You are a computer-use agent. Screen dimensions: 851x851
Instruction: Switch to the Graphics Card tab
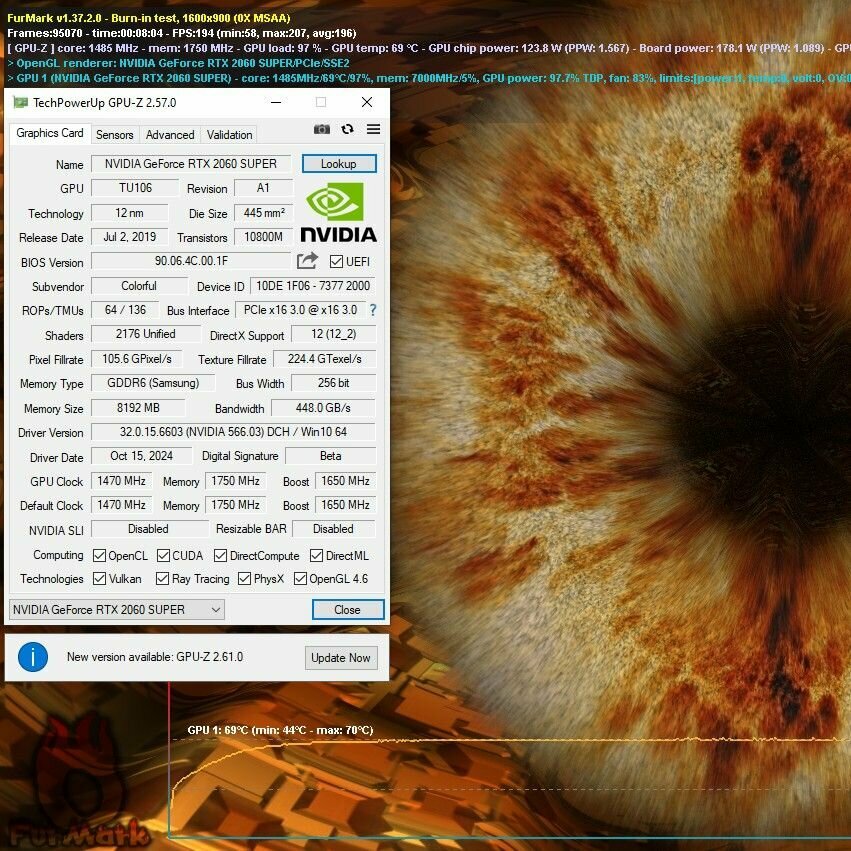point(49,133)
